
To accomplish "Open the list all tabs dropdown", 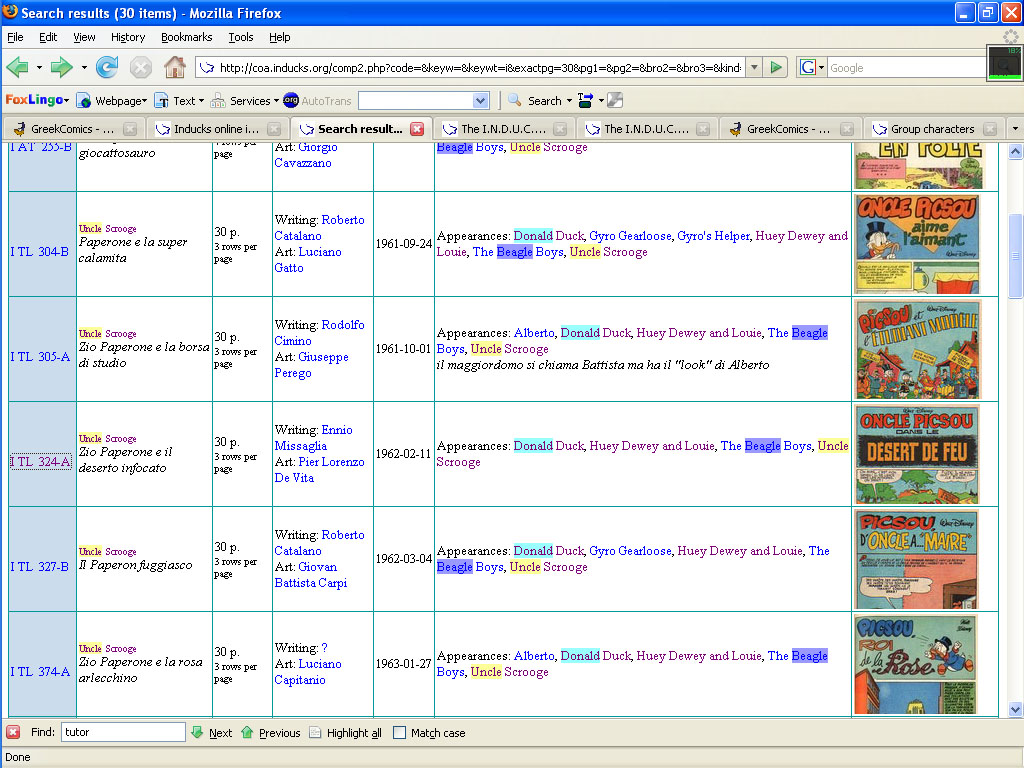I will click(1015, 129).
